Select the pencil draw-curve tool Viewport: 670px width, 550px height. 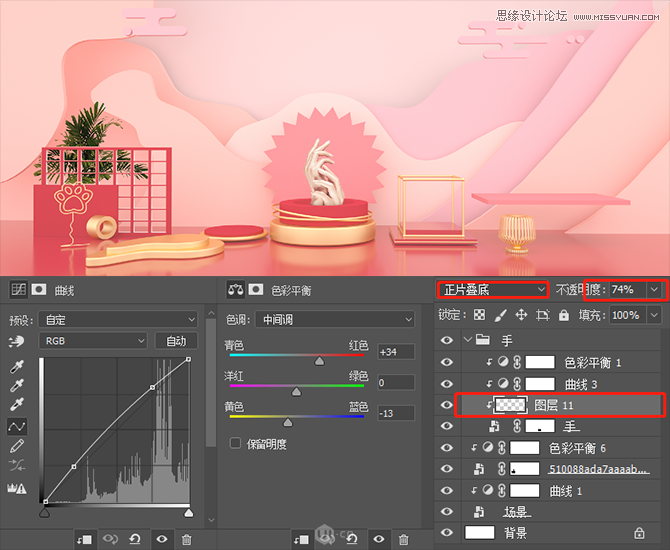coord(18,446)
